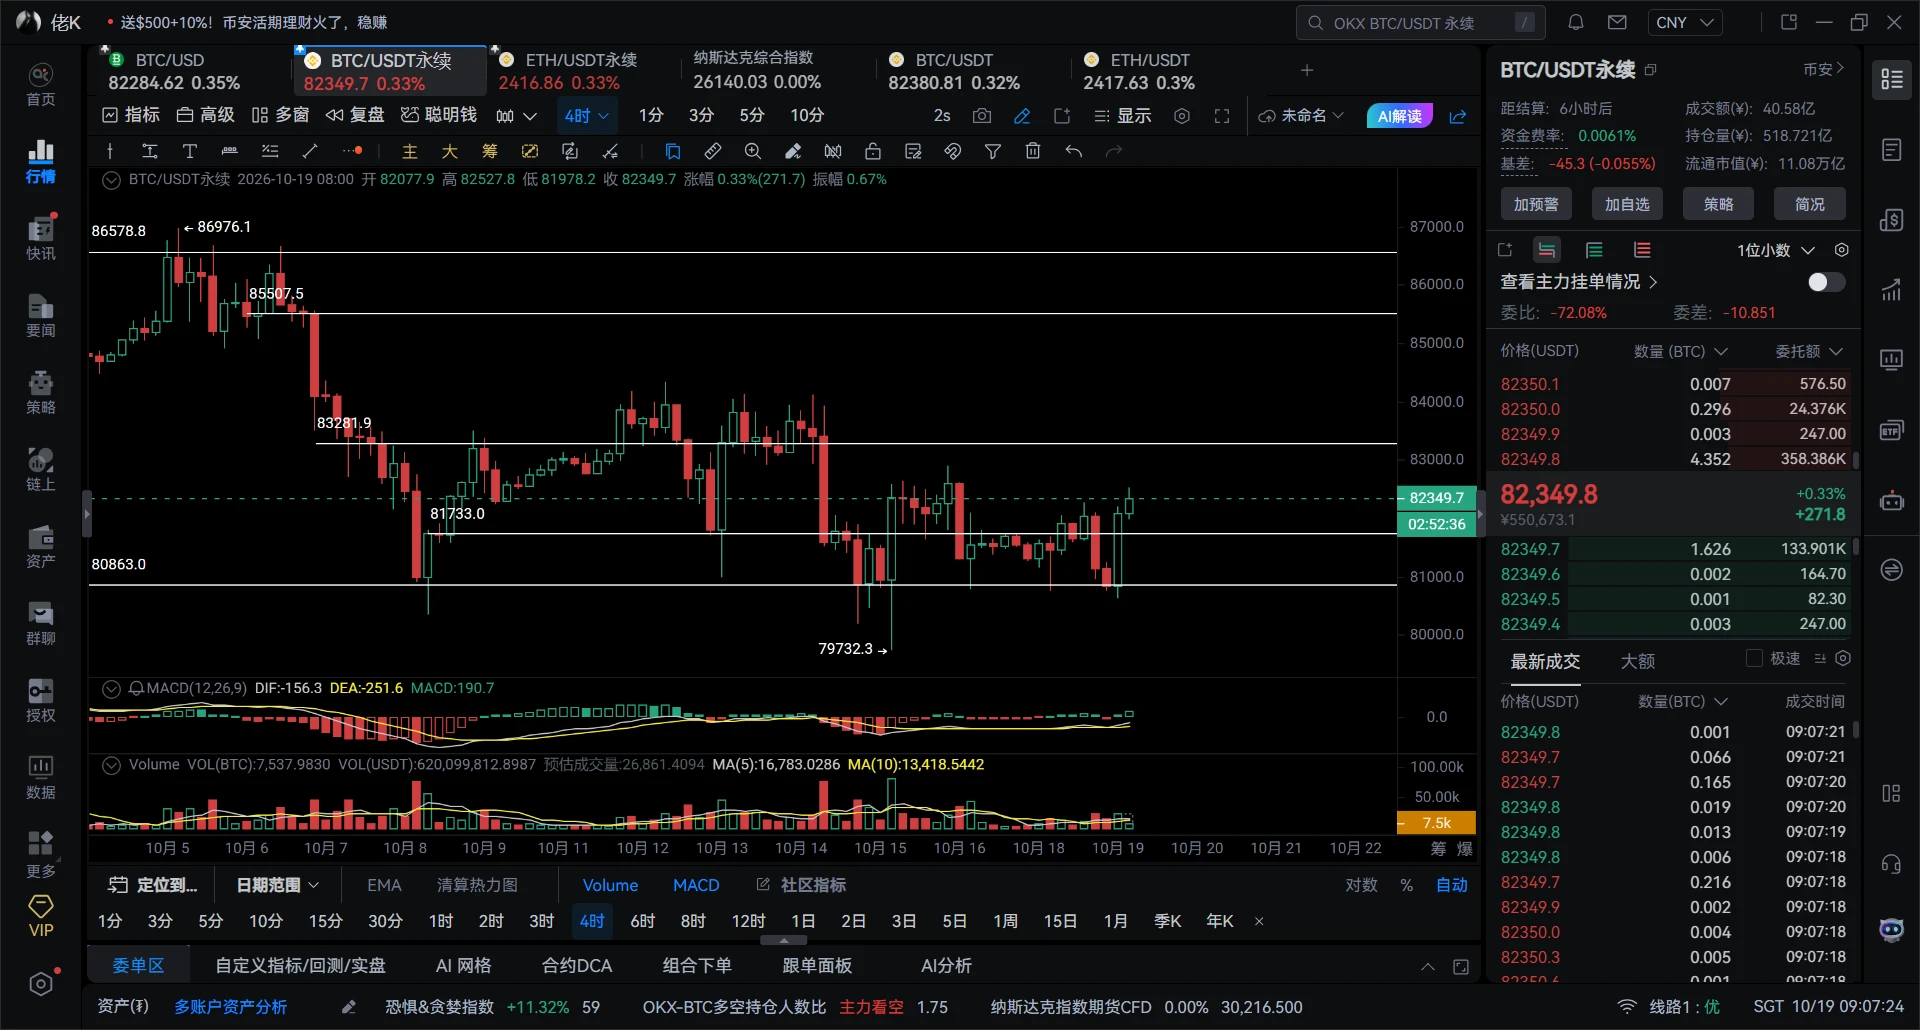Expand 4时 timeframe dropdown
1920x1030 pixels.
point(604,116)
